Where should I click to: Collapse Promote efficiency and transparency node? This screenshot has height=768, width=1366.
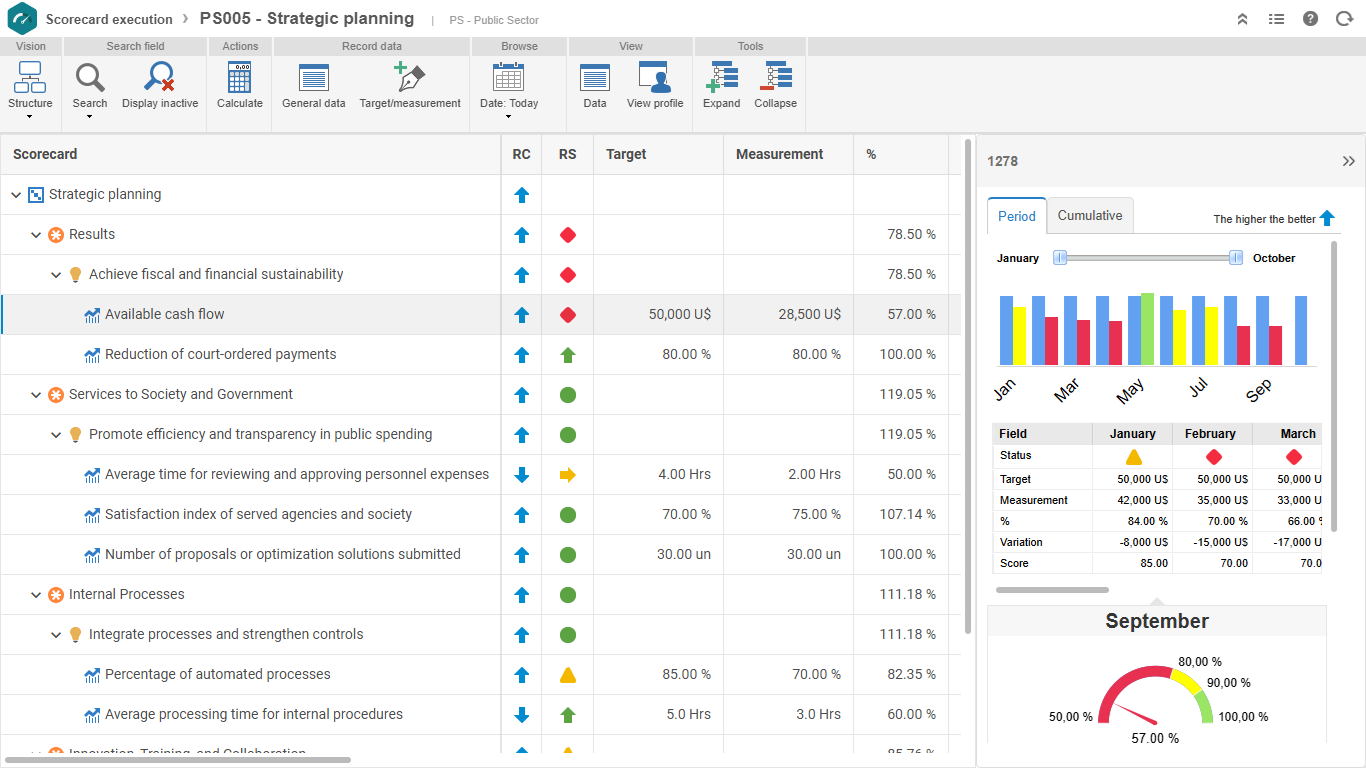tap(56, 435)
